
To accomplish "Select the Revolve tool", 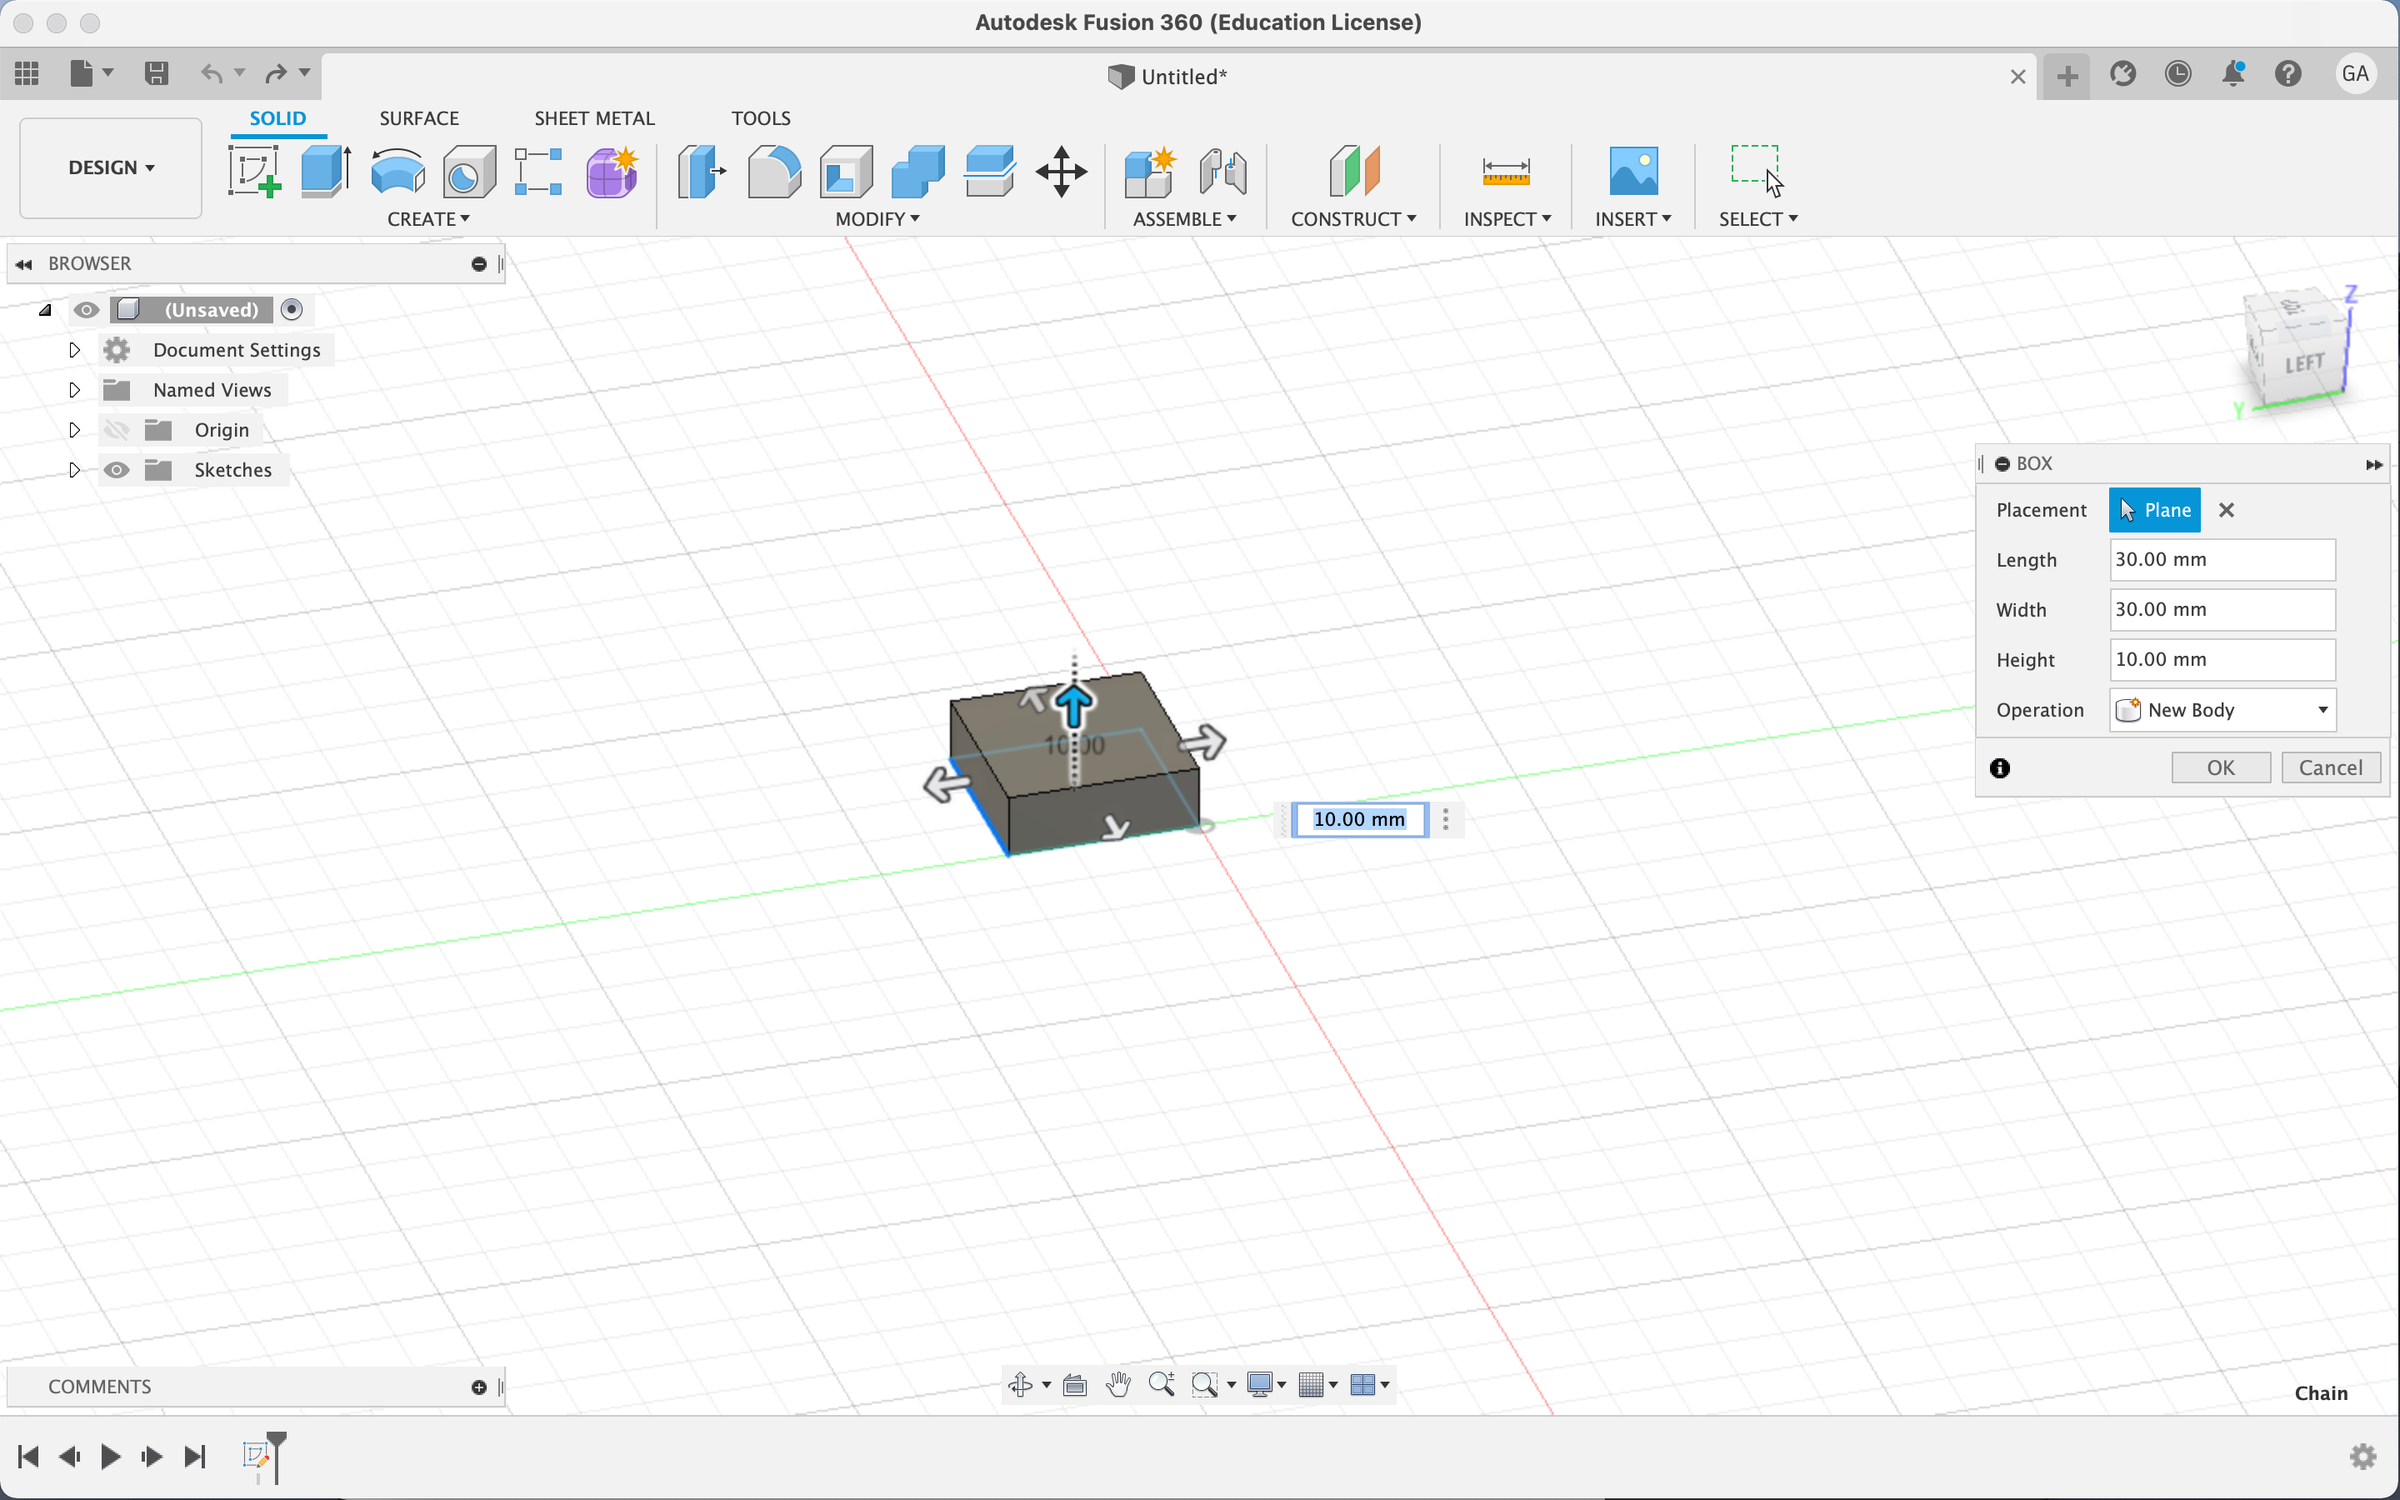I will click(398, 170).
